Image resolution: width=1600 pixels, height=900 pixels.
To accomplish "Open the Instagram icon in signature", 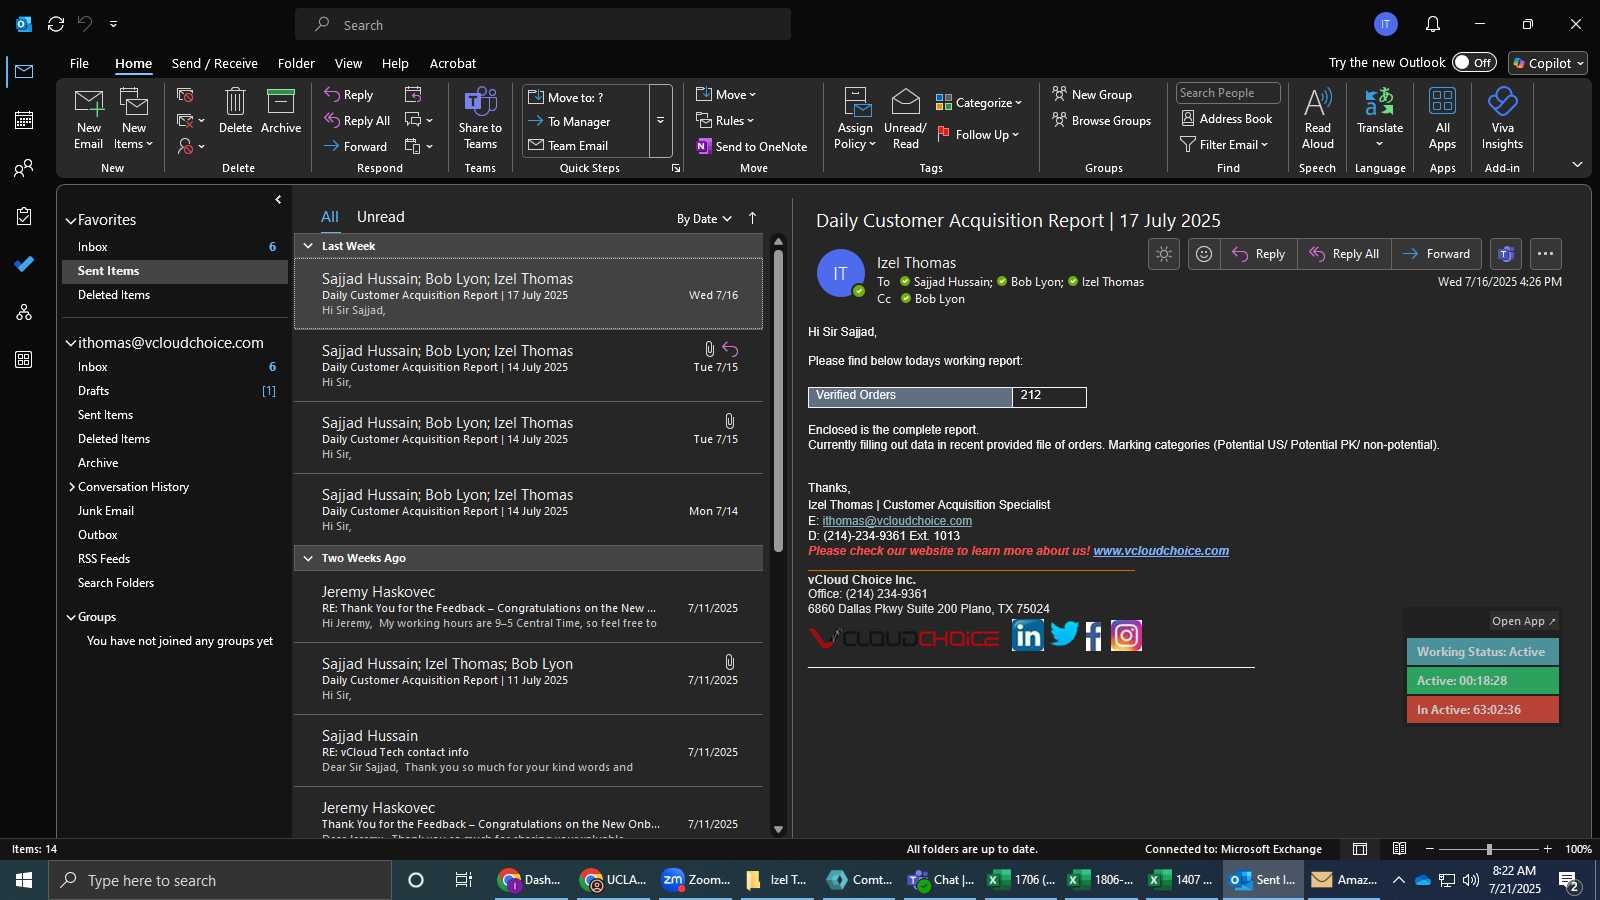I will coord(1126,635).
